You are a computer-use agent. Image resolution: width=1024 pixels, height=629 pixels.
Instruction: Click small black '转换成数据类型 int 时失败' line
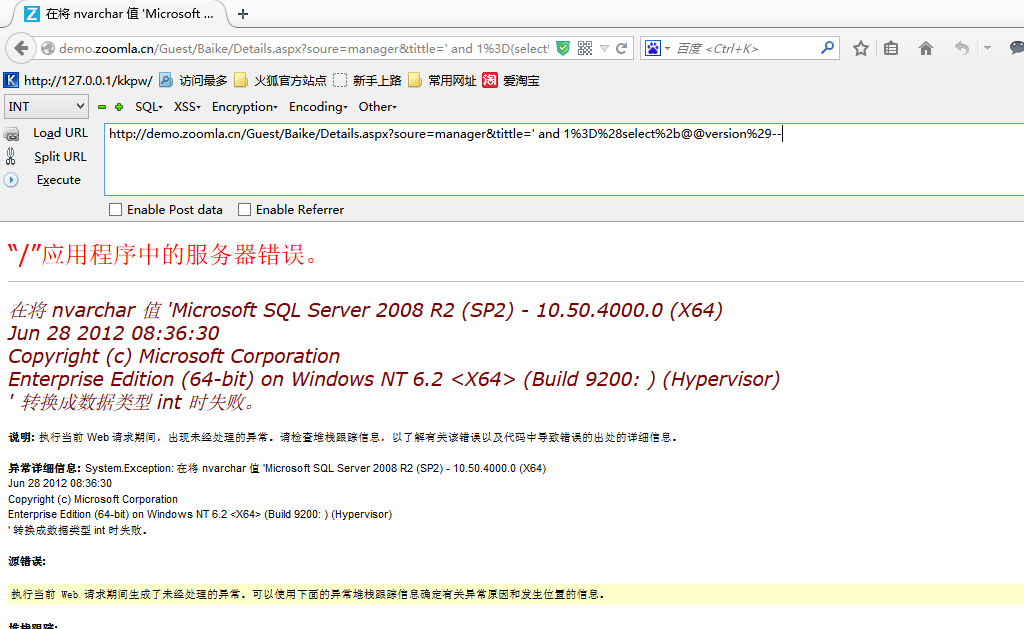click(78, 530)
